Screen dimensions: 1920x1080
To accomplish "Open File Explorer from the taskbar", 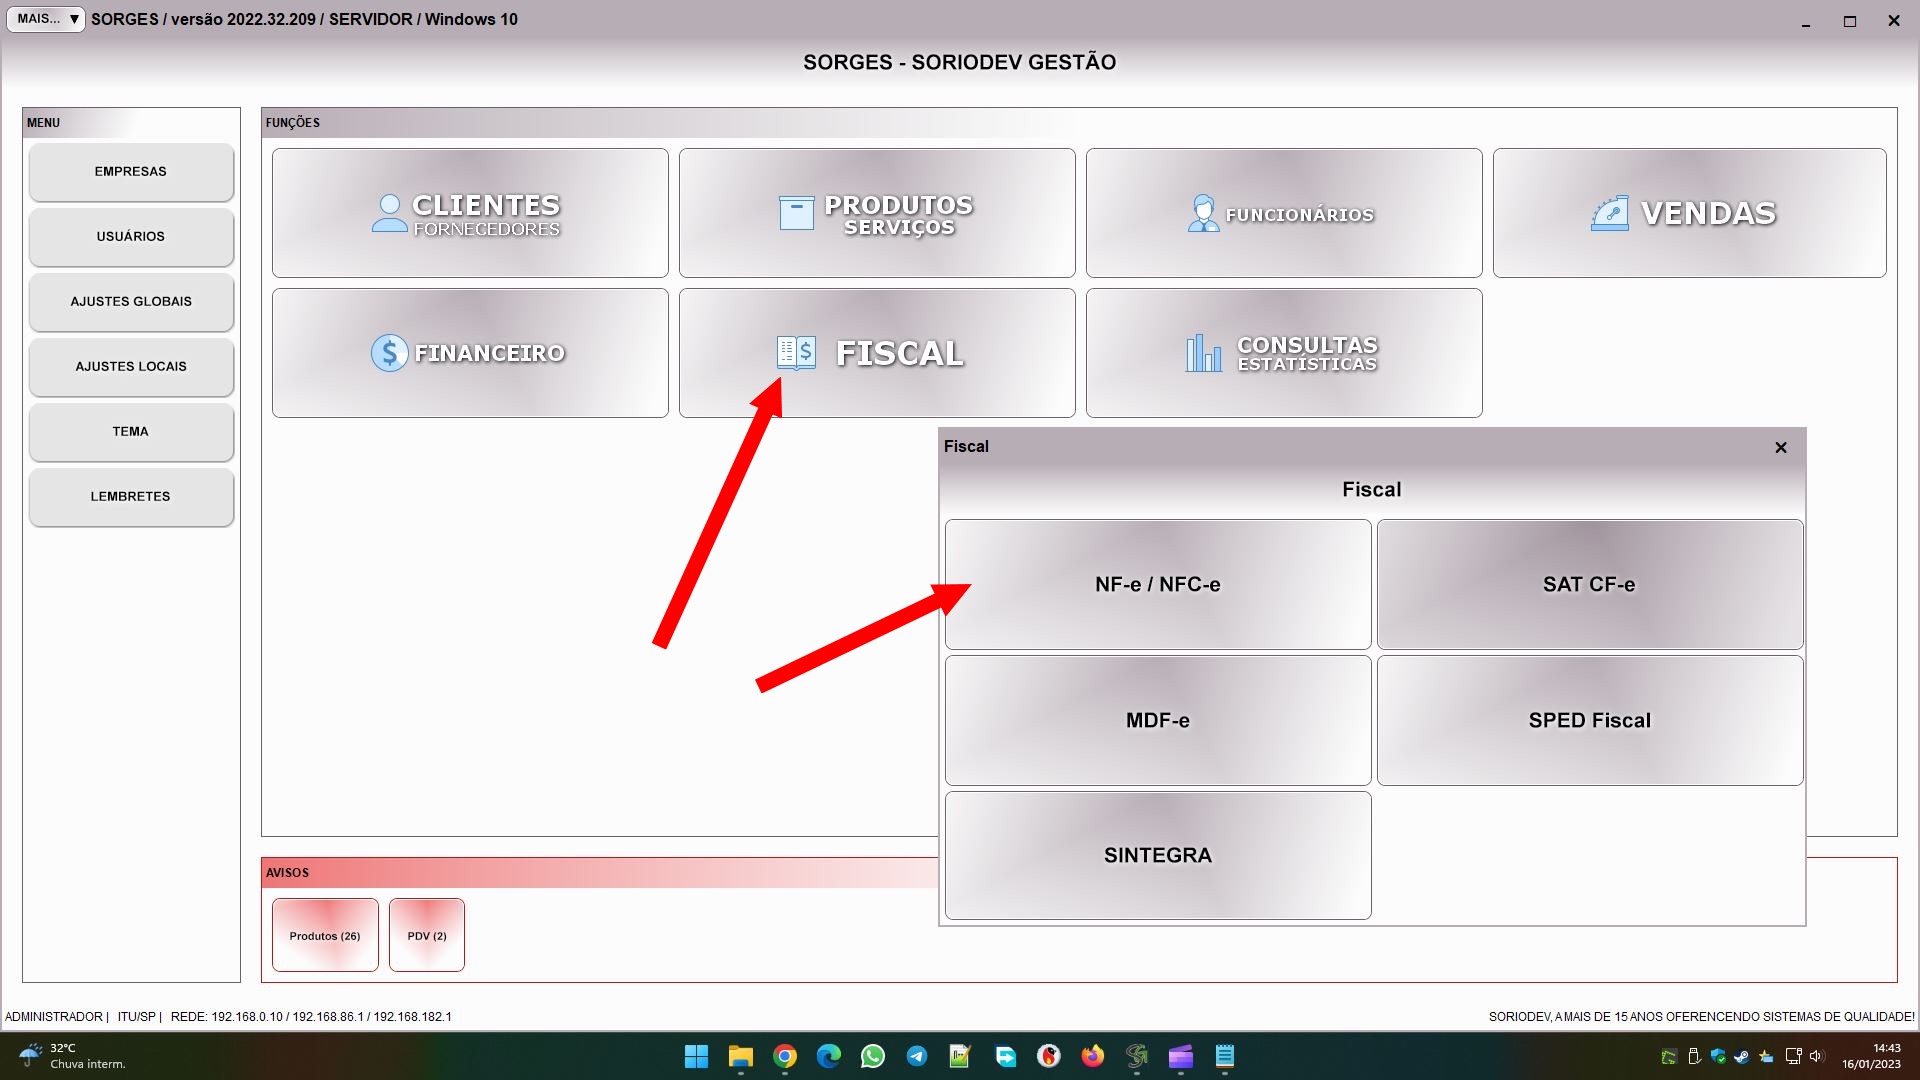I will pyautogui.click(x=740, y=1056).
